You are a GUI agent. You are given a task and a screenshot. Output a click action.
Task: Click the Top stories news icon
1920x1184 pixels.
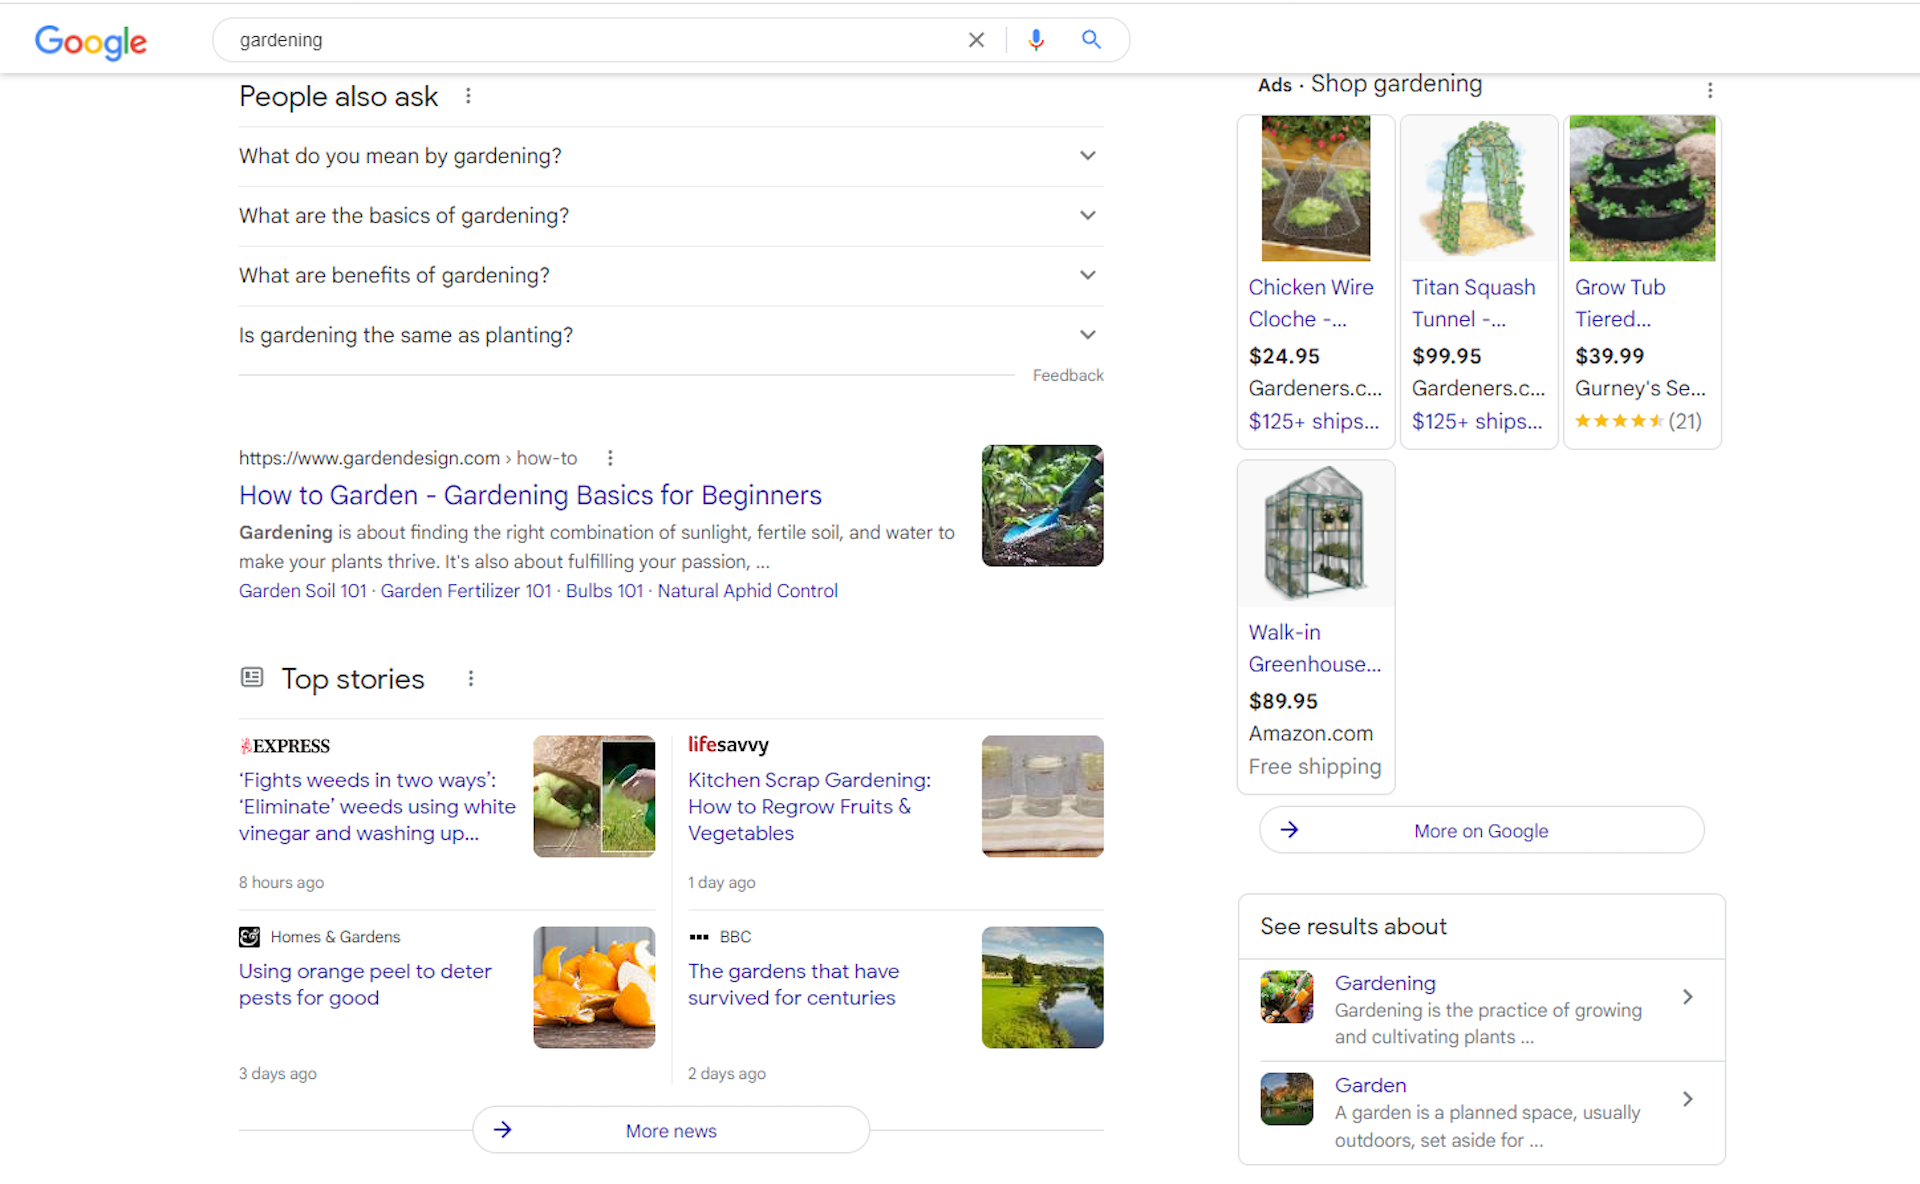click(x=252, y=677)
